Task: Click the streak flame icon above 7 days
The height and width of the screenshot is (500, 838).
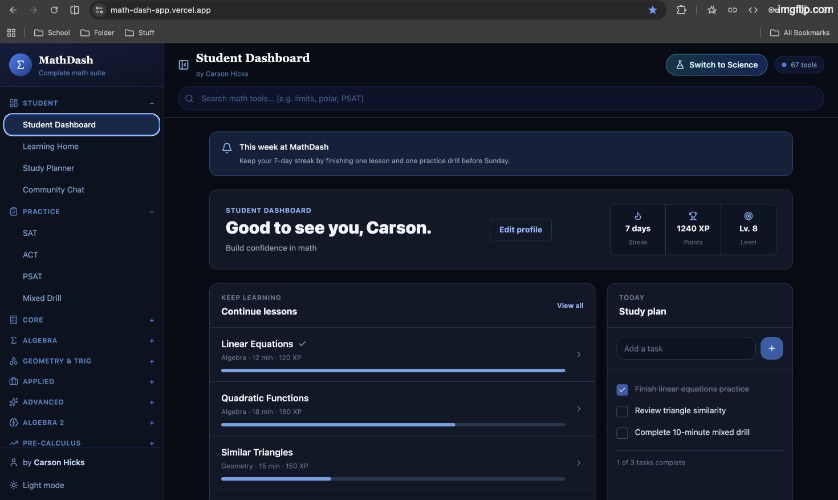Action: 638,216
